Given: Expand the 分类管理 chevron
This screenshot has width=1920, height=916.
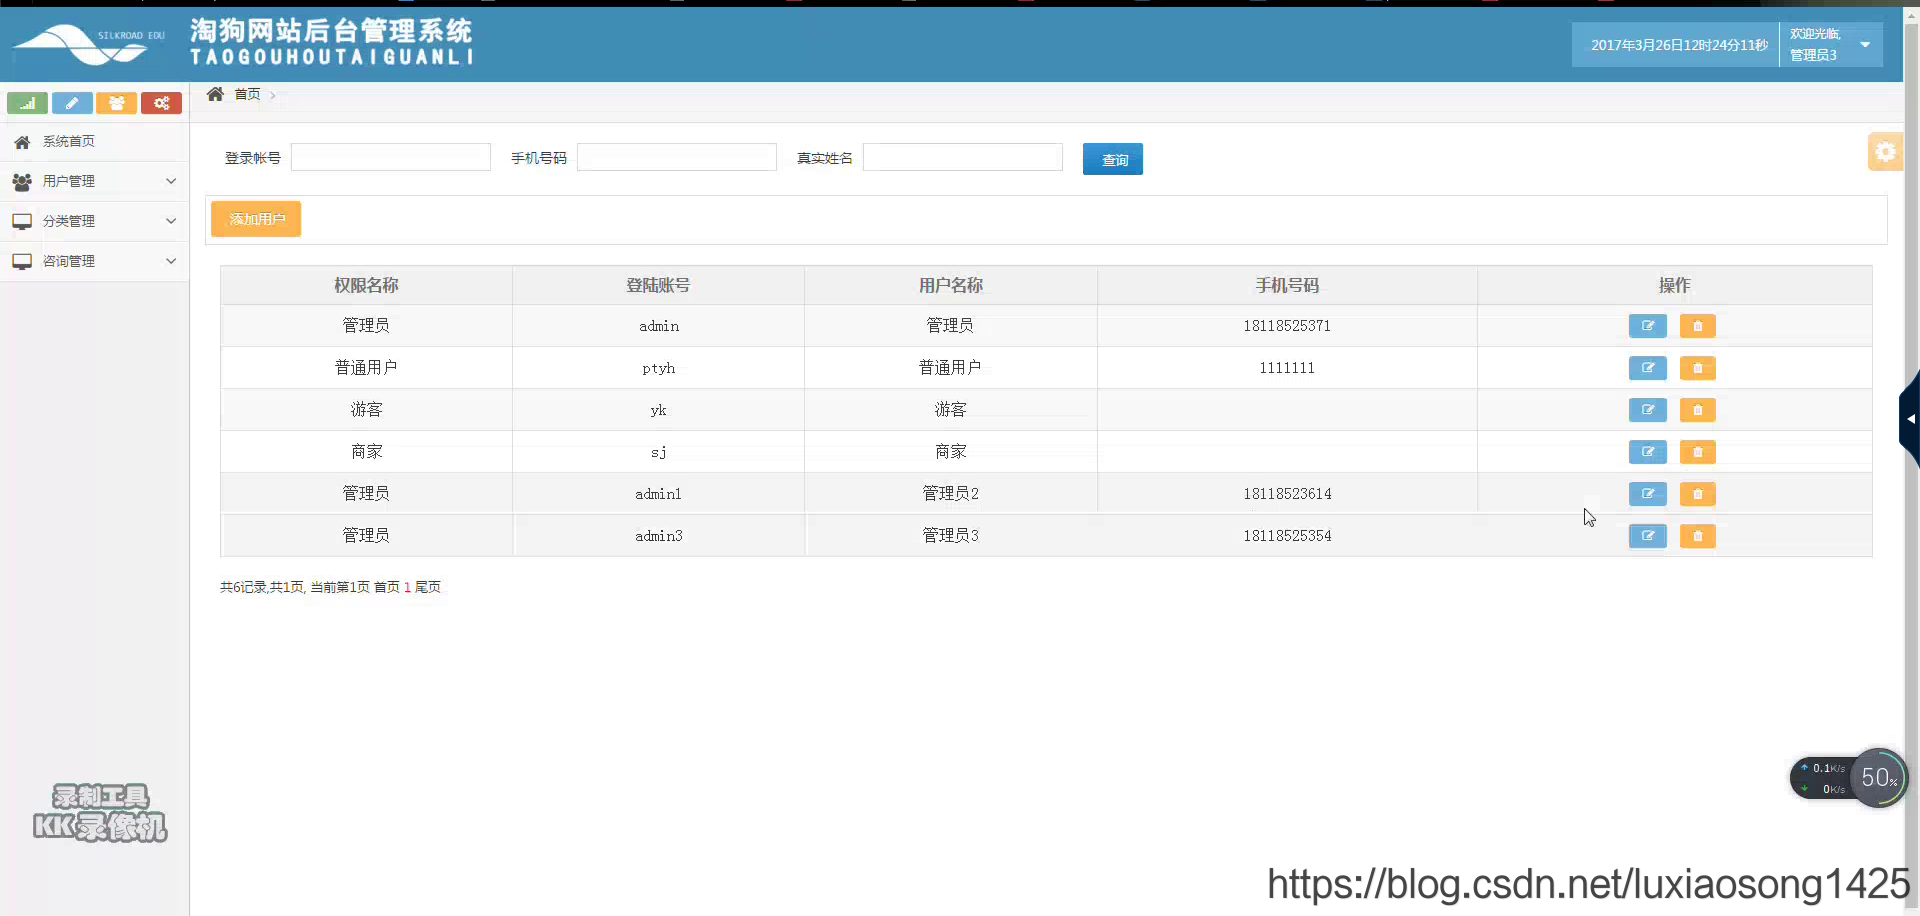Looking at the screenshot, I should point(171,221).
